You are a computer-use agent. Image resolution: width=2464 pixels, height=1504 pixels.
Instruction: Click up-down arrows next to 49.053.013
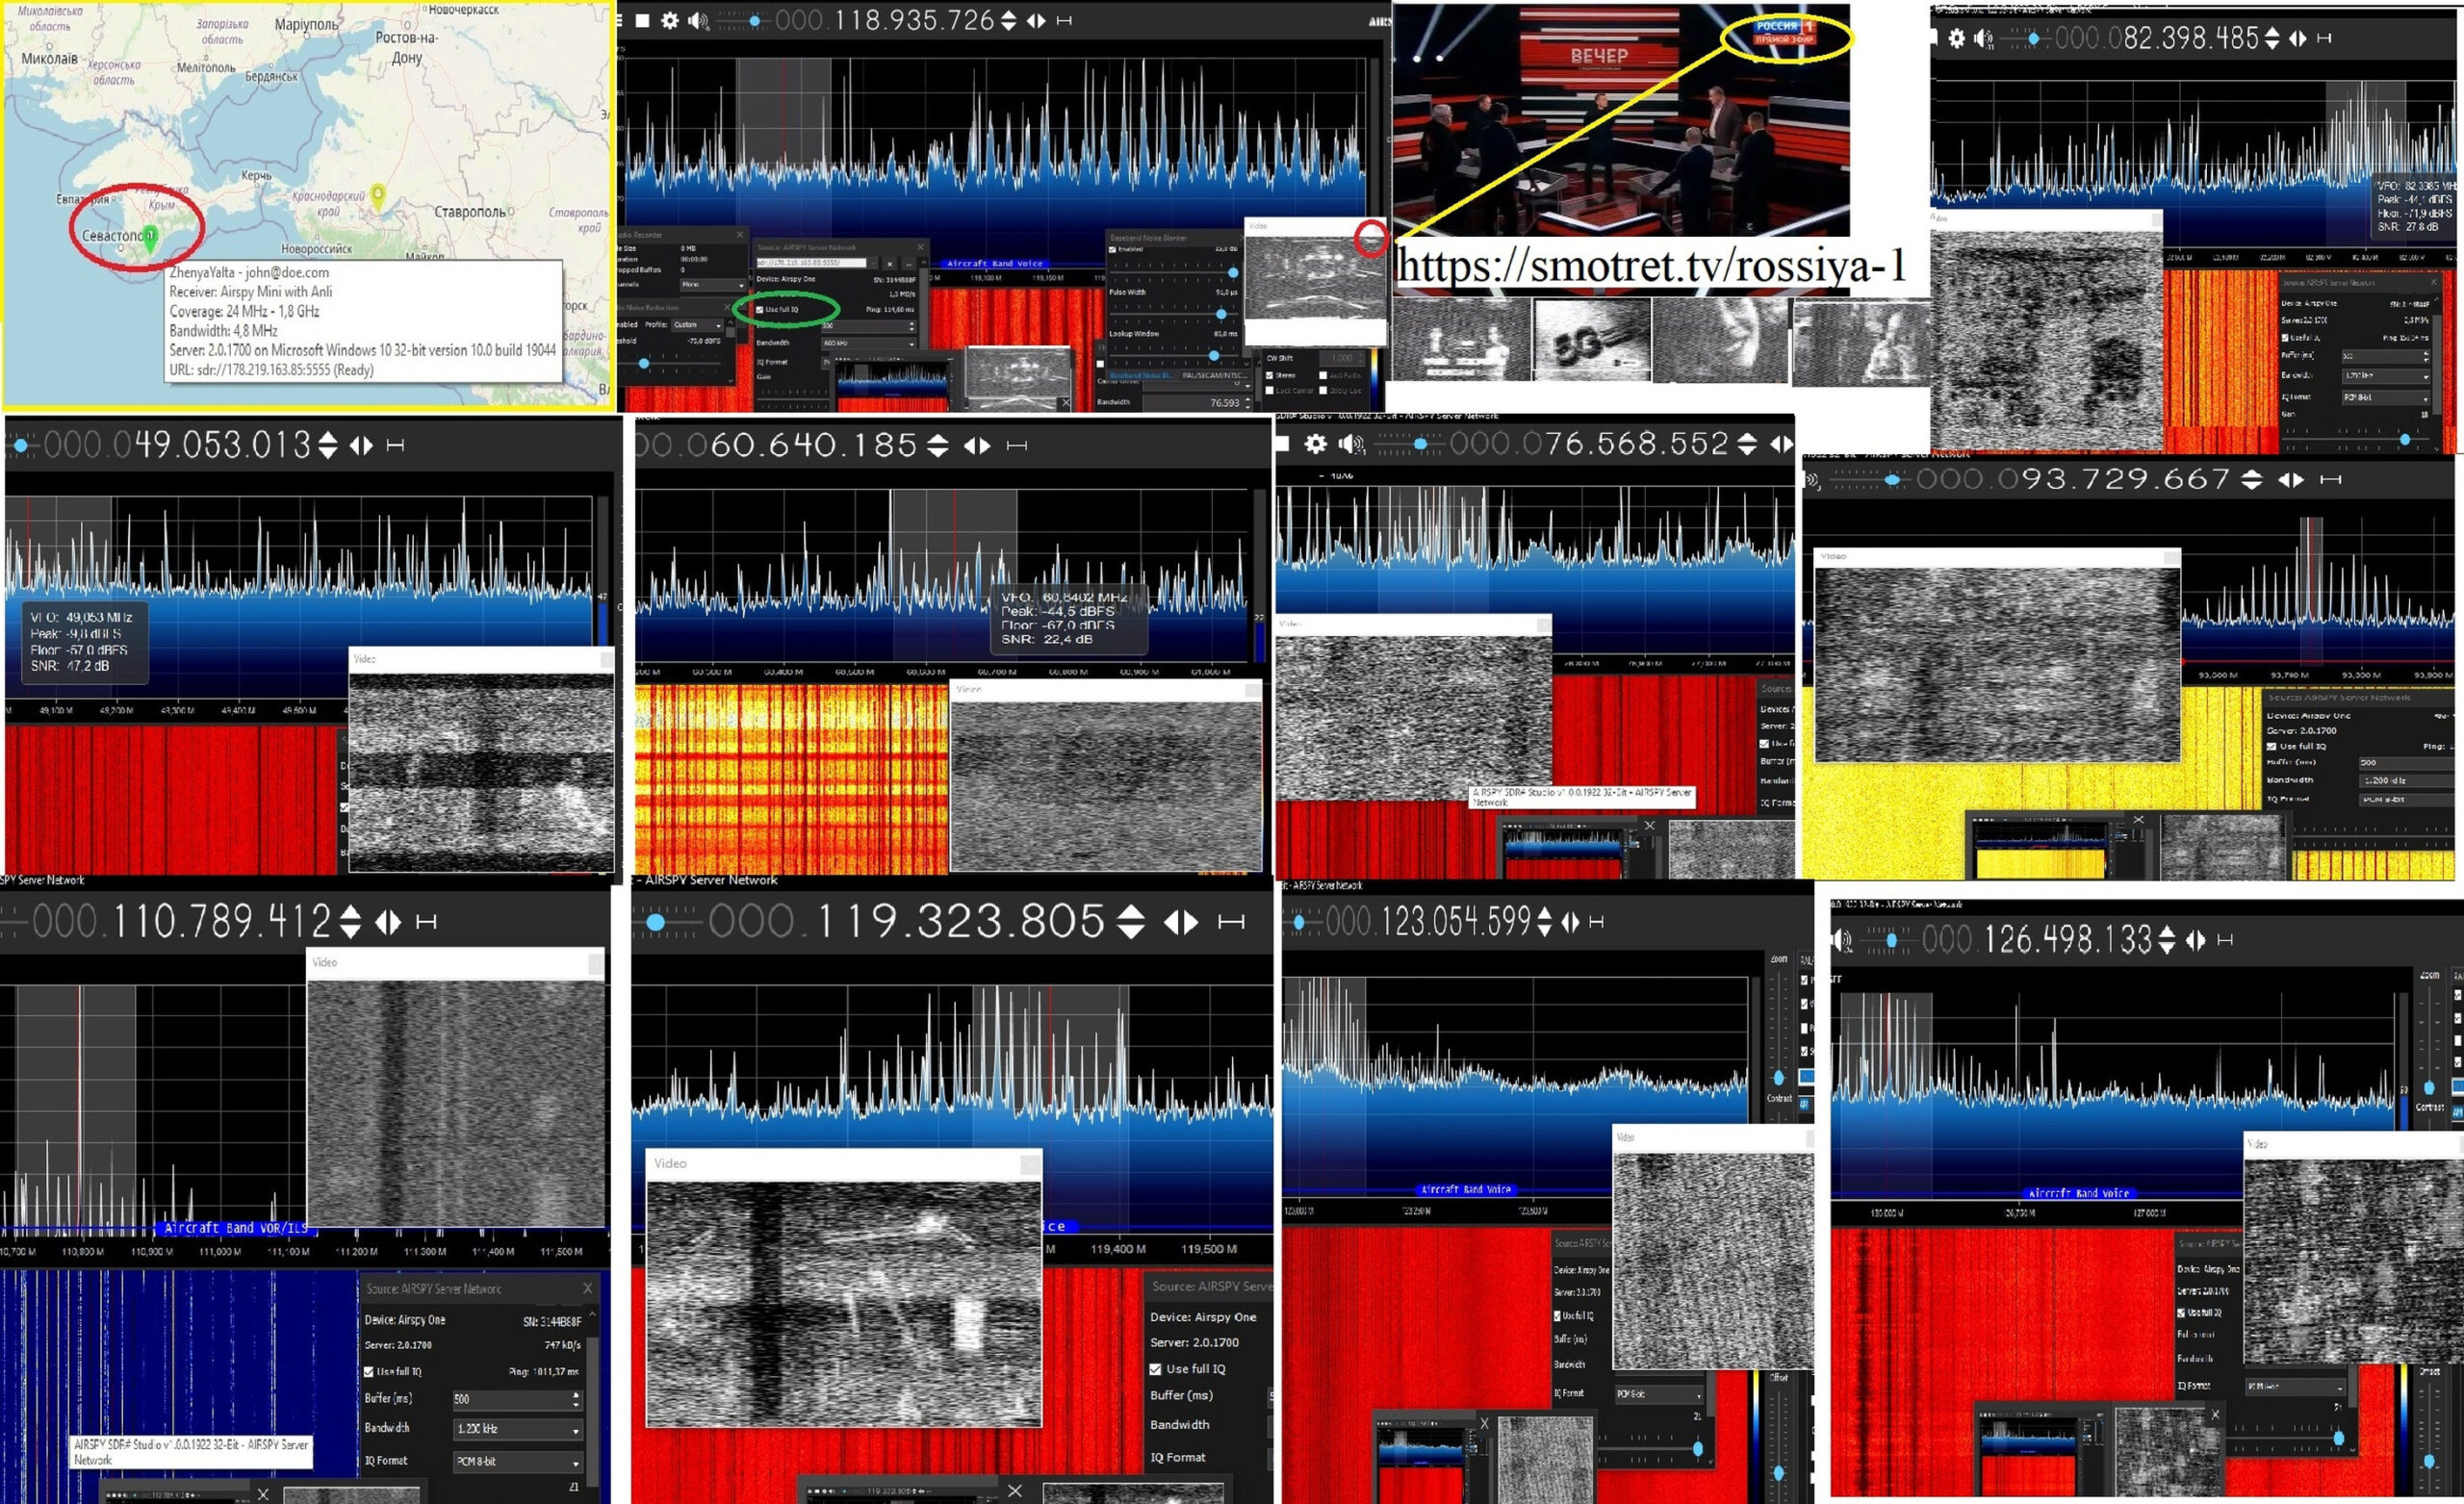(328, 445)
